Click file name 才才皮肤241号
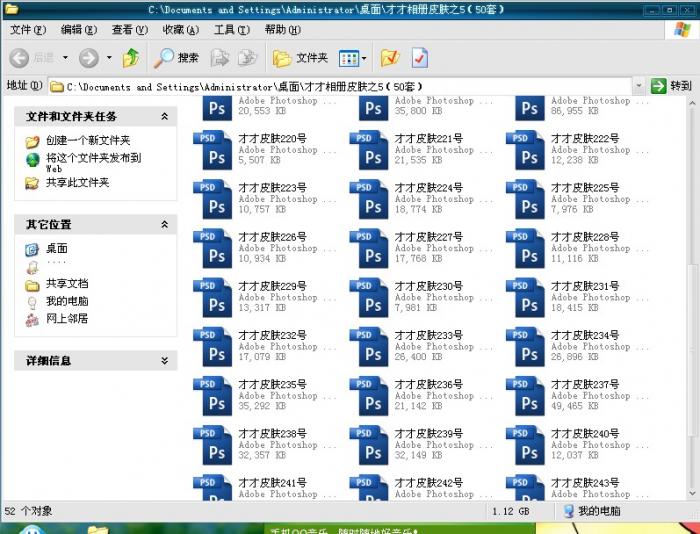700x534 pixels. [x=272, y=483]
